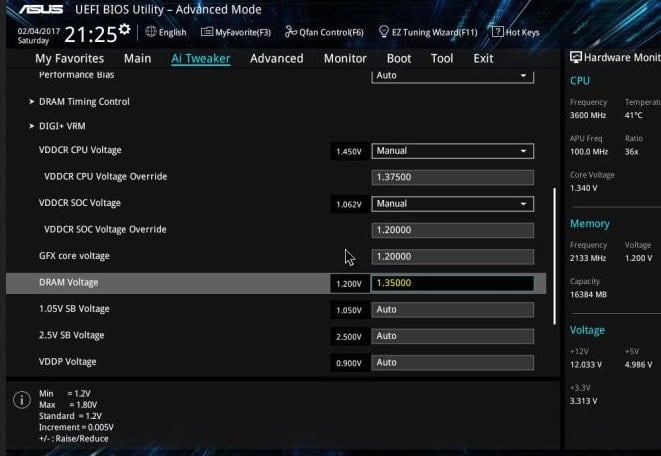
Task: Click the globe language icon
Action: pyautogui.click(x=150, y=32)
